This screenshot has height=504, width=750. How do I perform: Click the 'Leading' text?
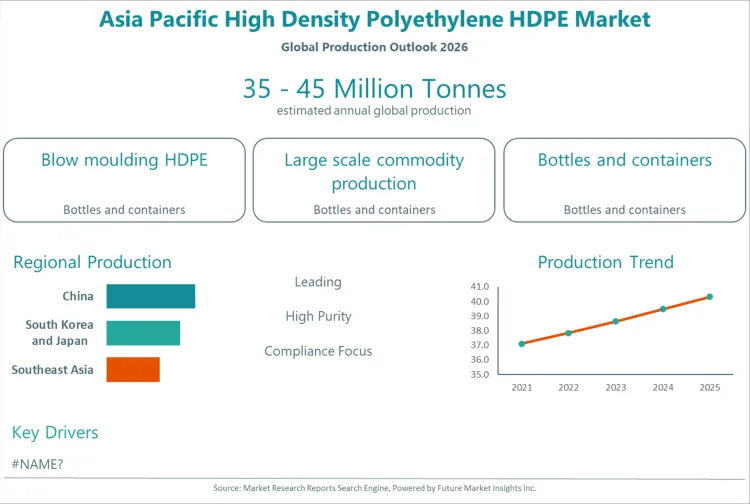(x=318, y=282)
